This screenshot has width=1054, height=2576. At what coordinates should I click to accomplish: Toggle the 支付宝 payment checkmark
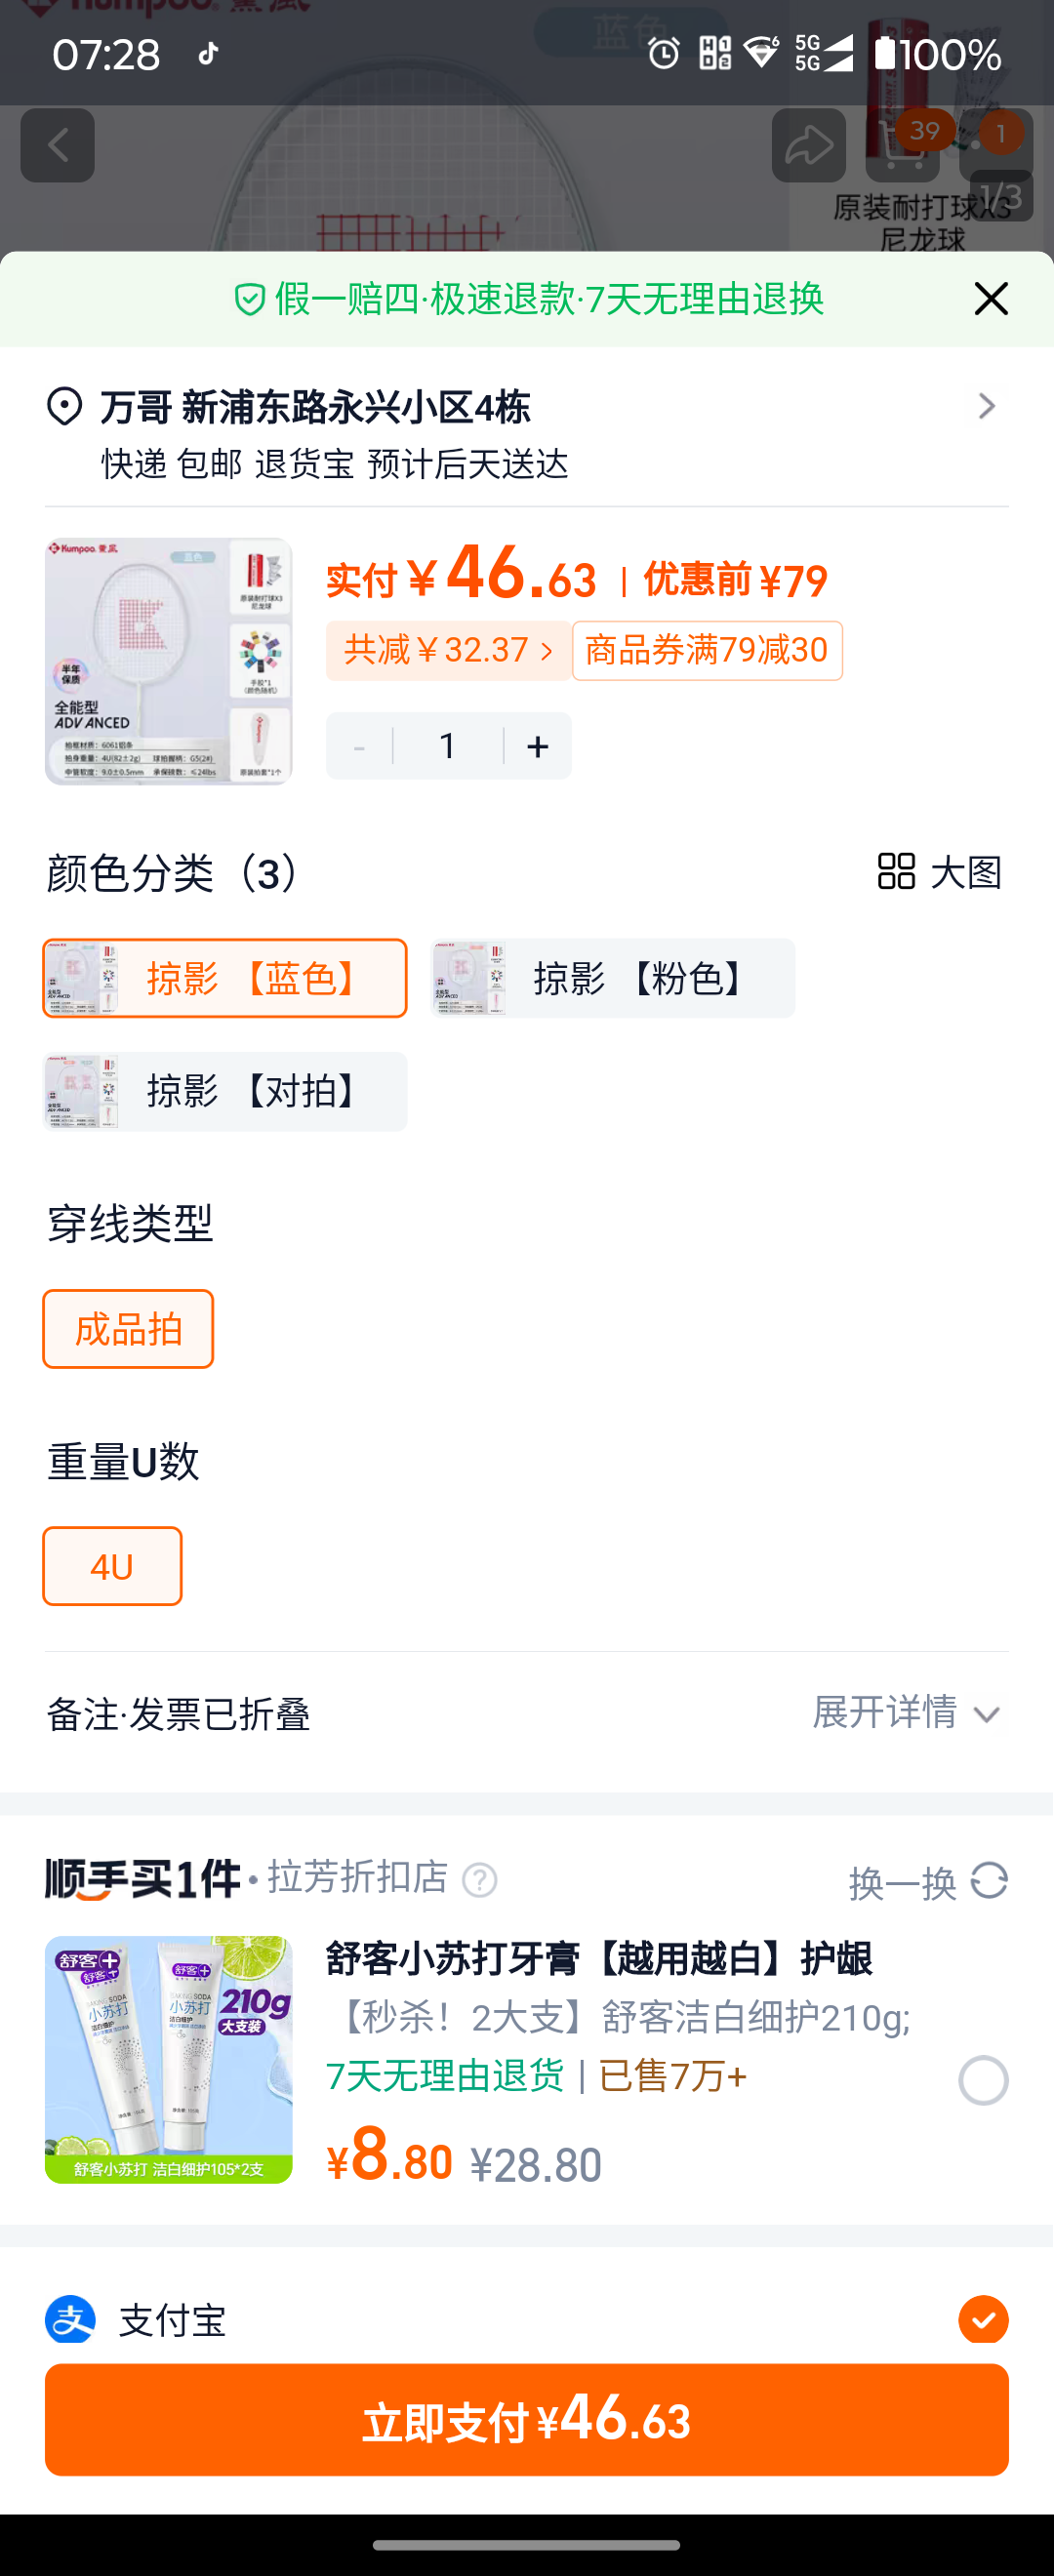point(983,2319)
